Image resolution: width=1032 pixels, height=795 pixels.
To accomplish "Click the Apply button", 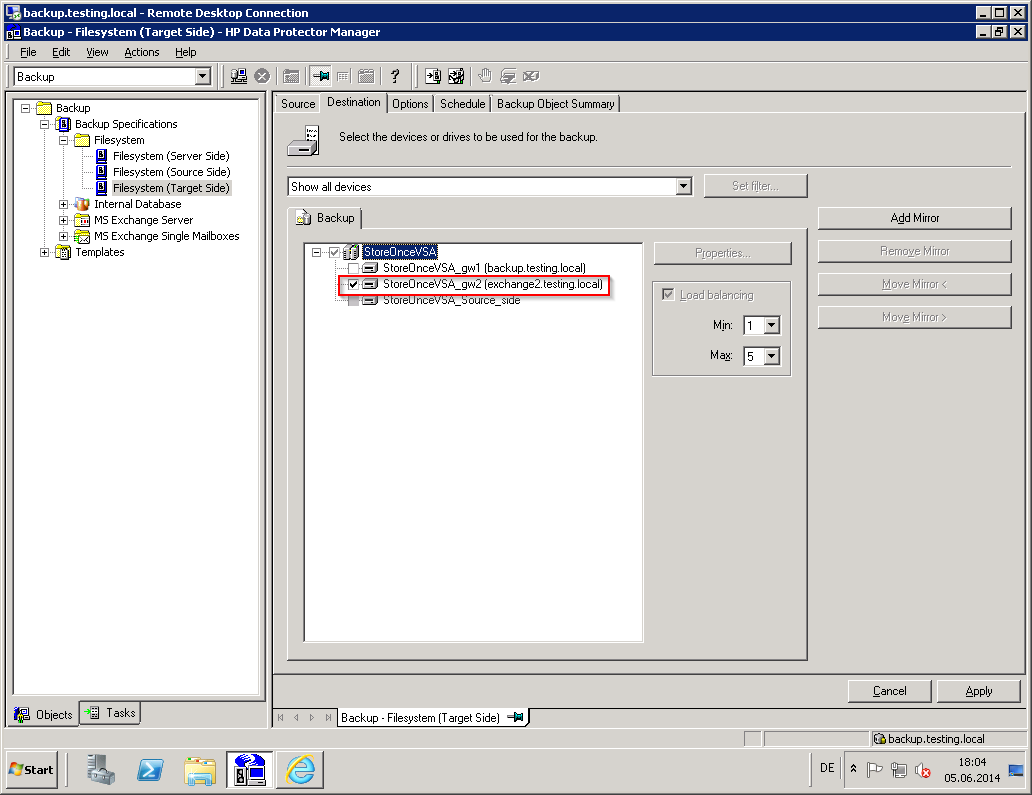I will click(979, 691).
